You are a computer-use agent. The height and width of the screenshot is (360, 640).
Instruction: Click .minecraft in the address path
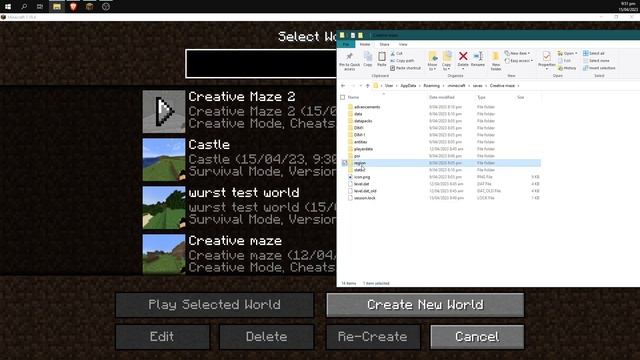click(456, 86)
